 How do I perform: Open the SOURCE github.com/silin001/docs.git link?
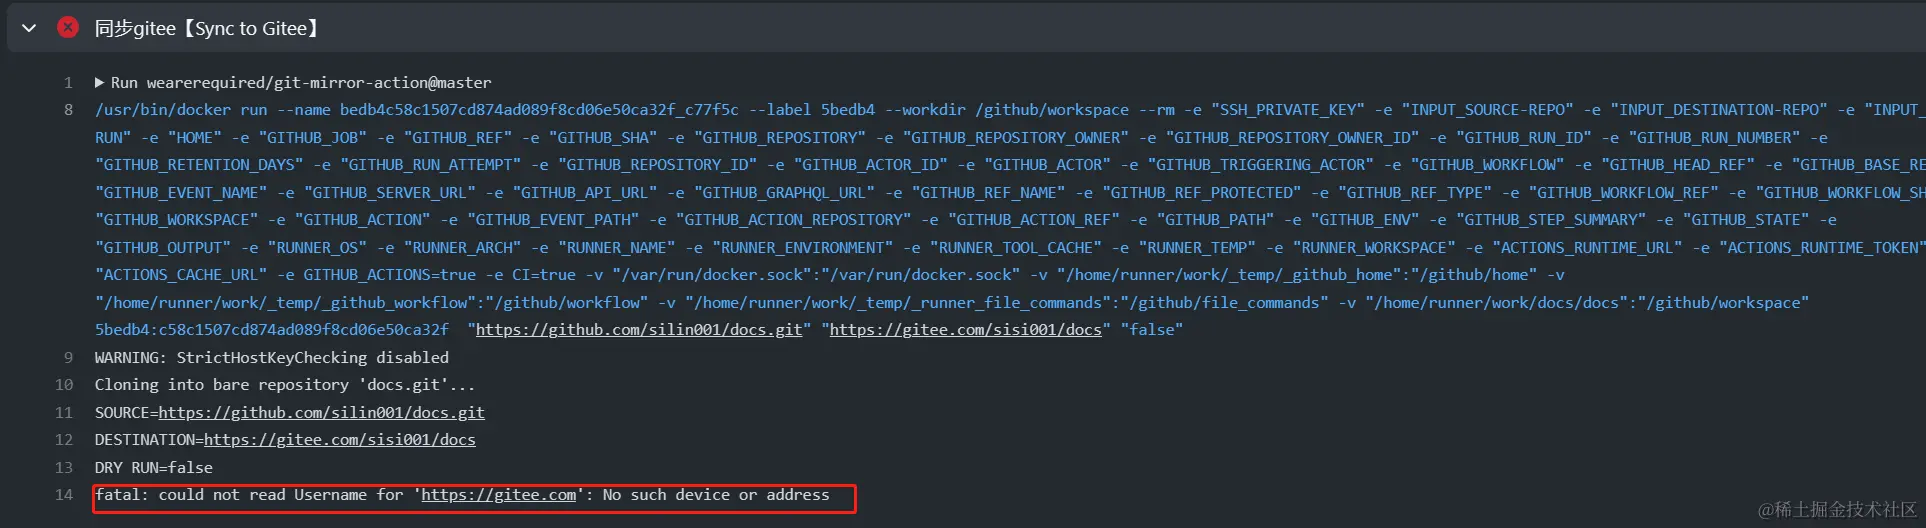click(322, 412)
